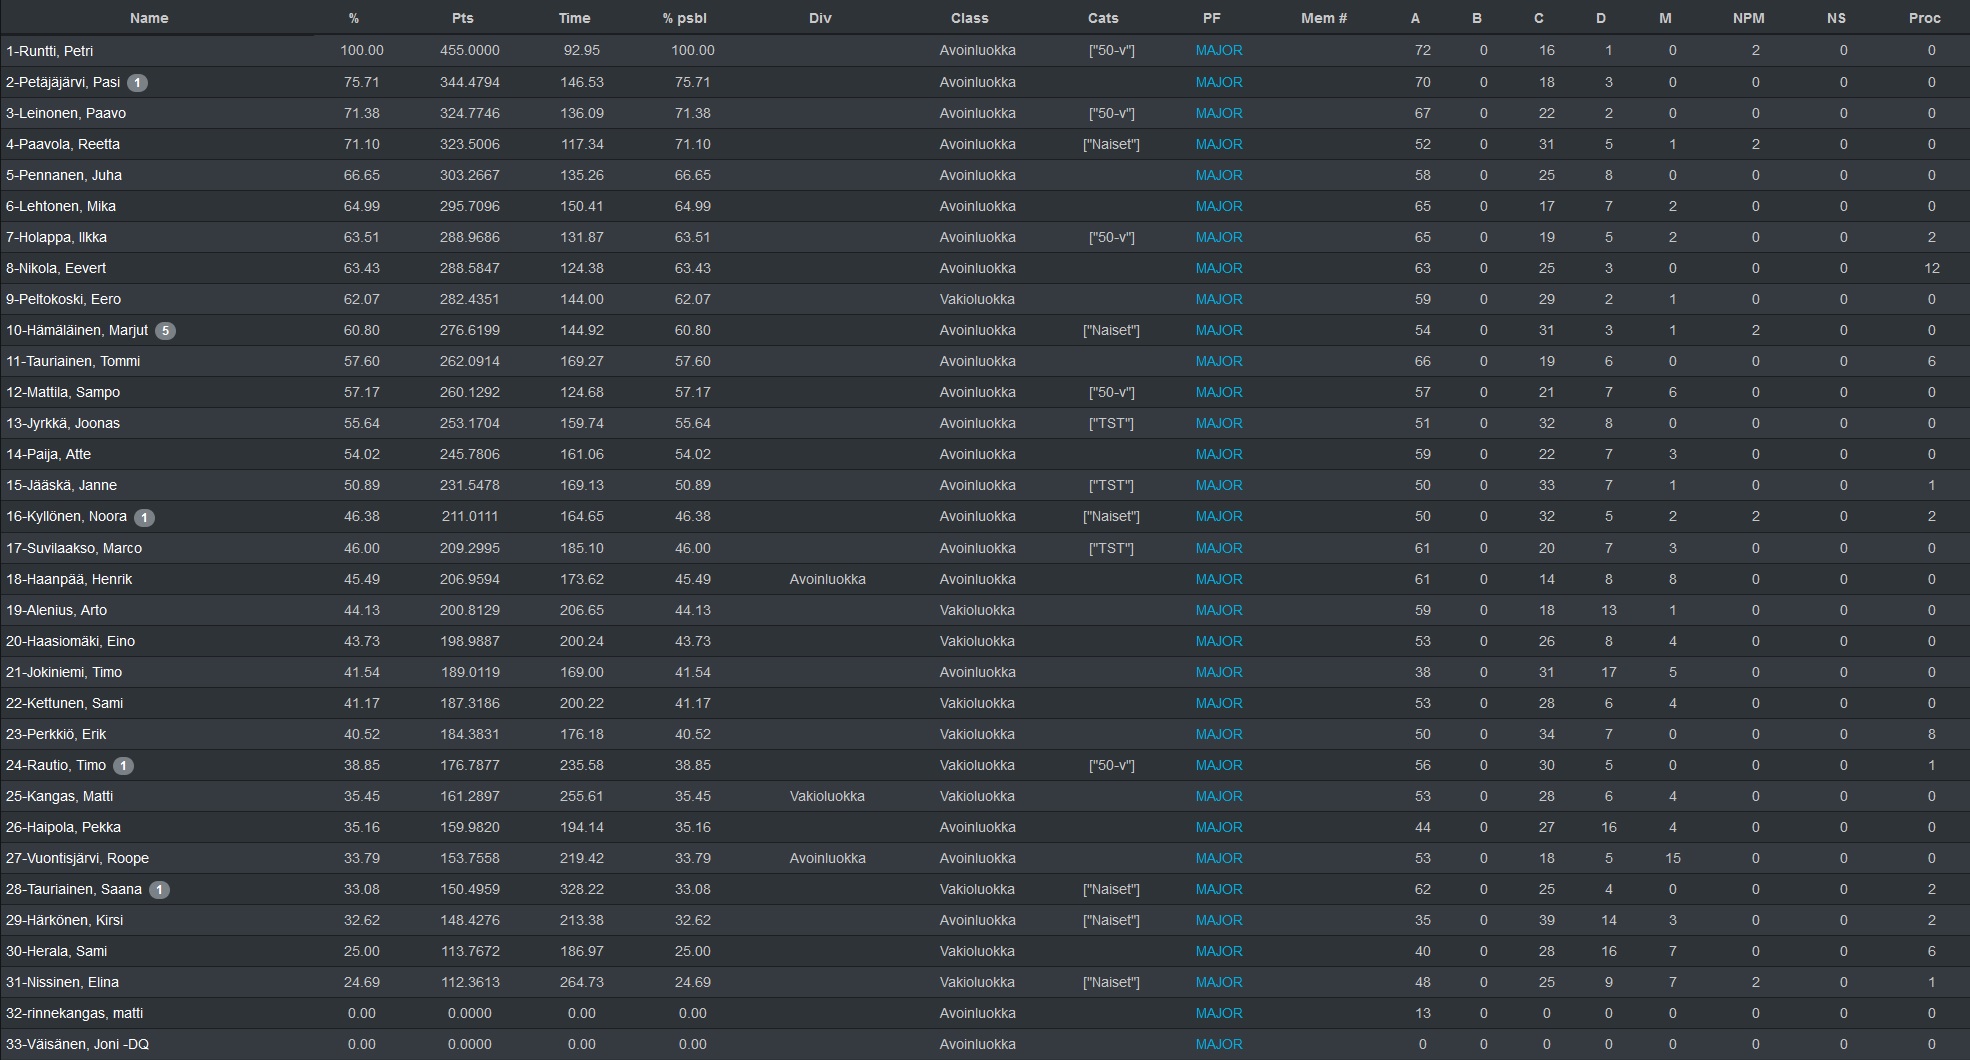Click Proc value 12 in Nikola row

(1932, 268)
